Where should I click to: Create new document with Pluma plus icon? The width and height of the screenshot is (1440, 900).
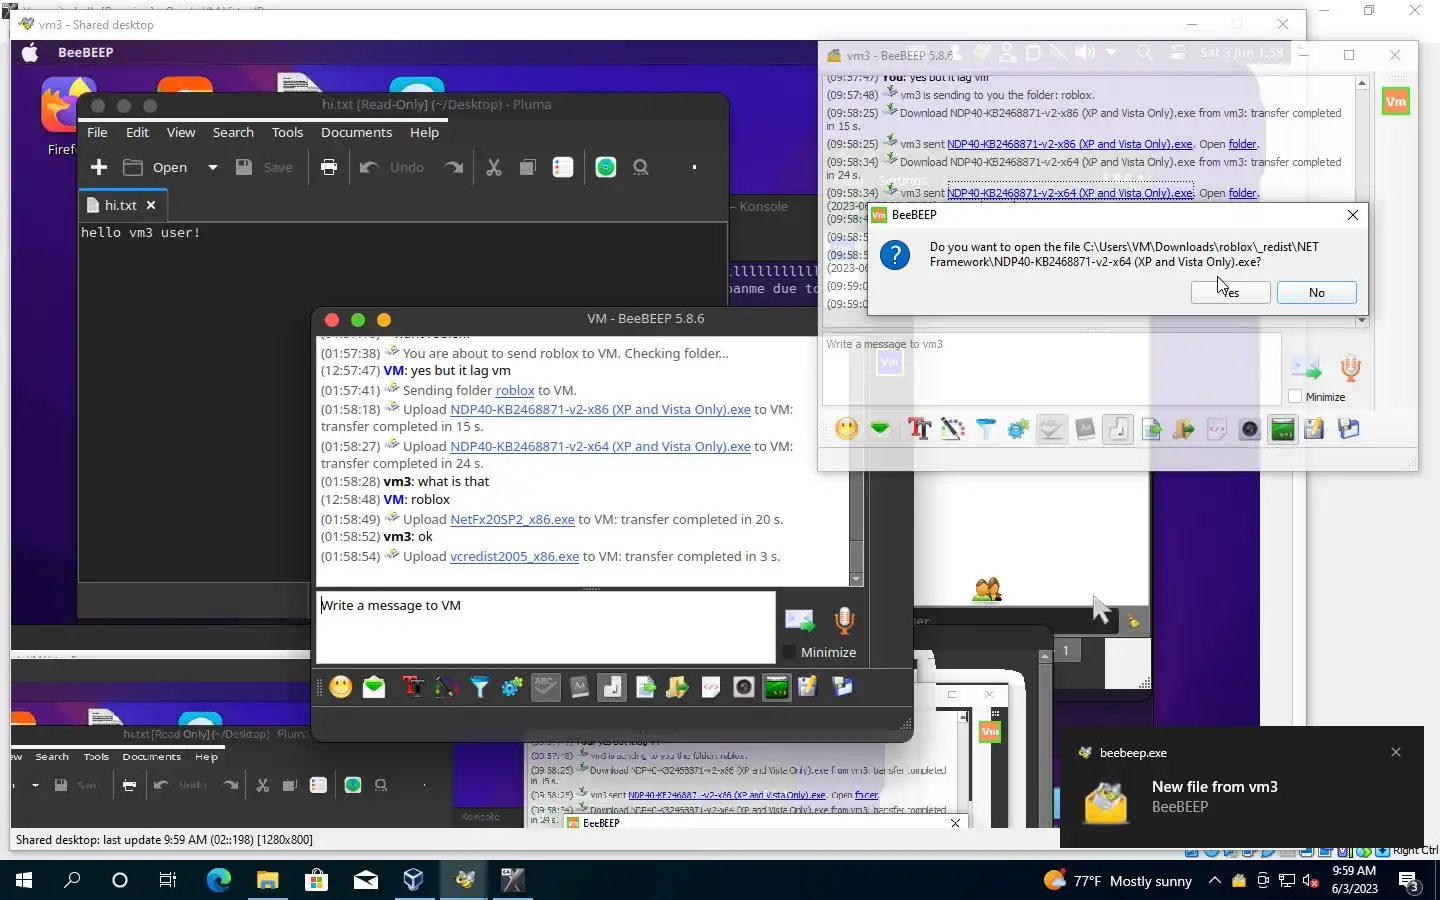pos(99,167)
